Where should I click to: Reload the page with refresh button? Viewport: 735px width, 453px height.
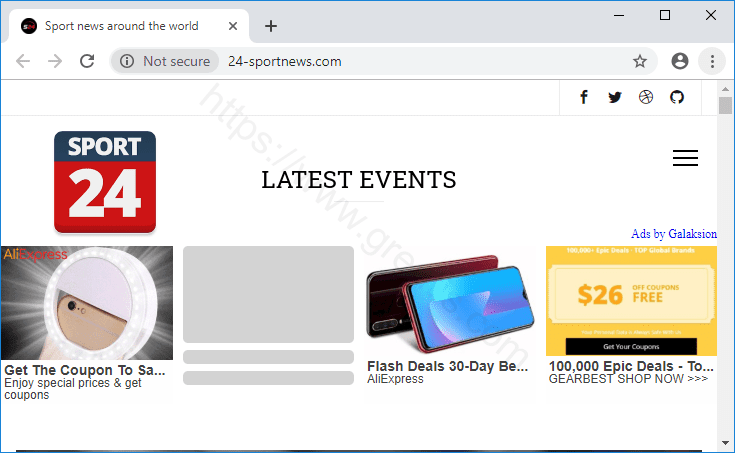pos(87,61)
